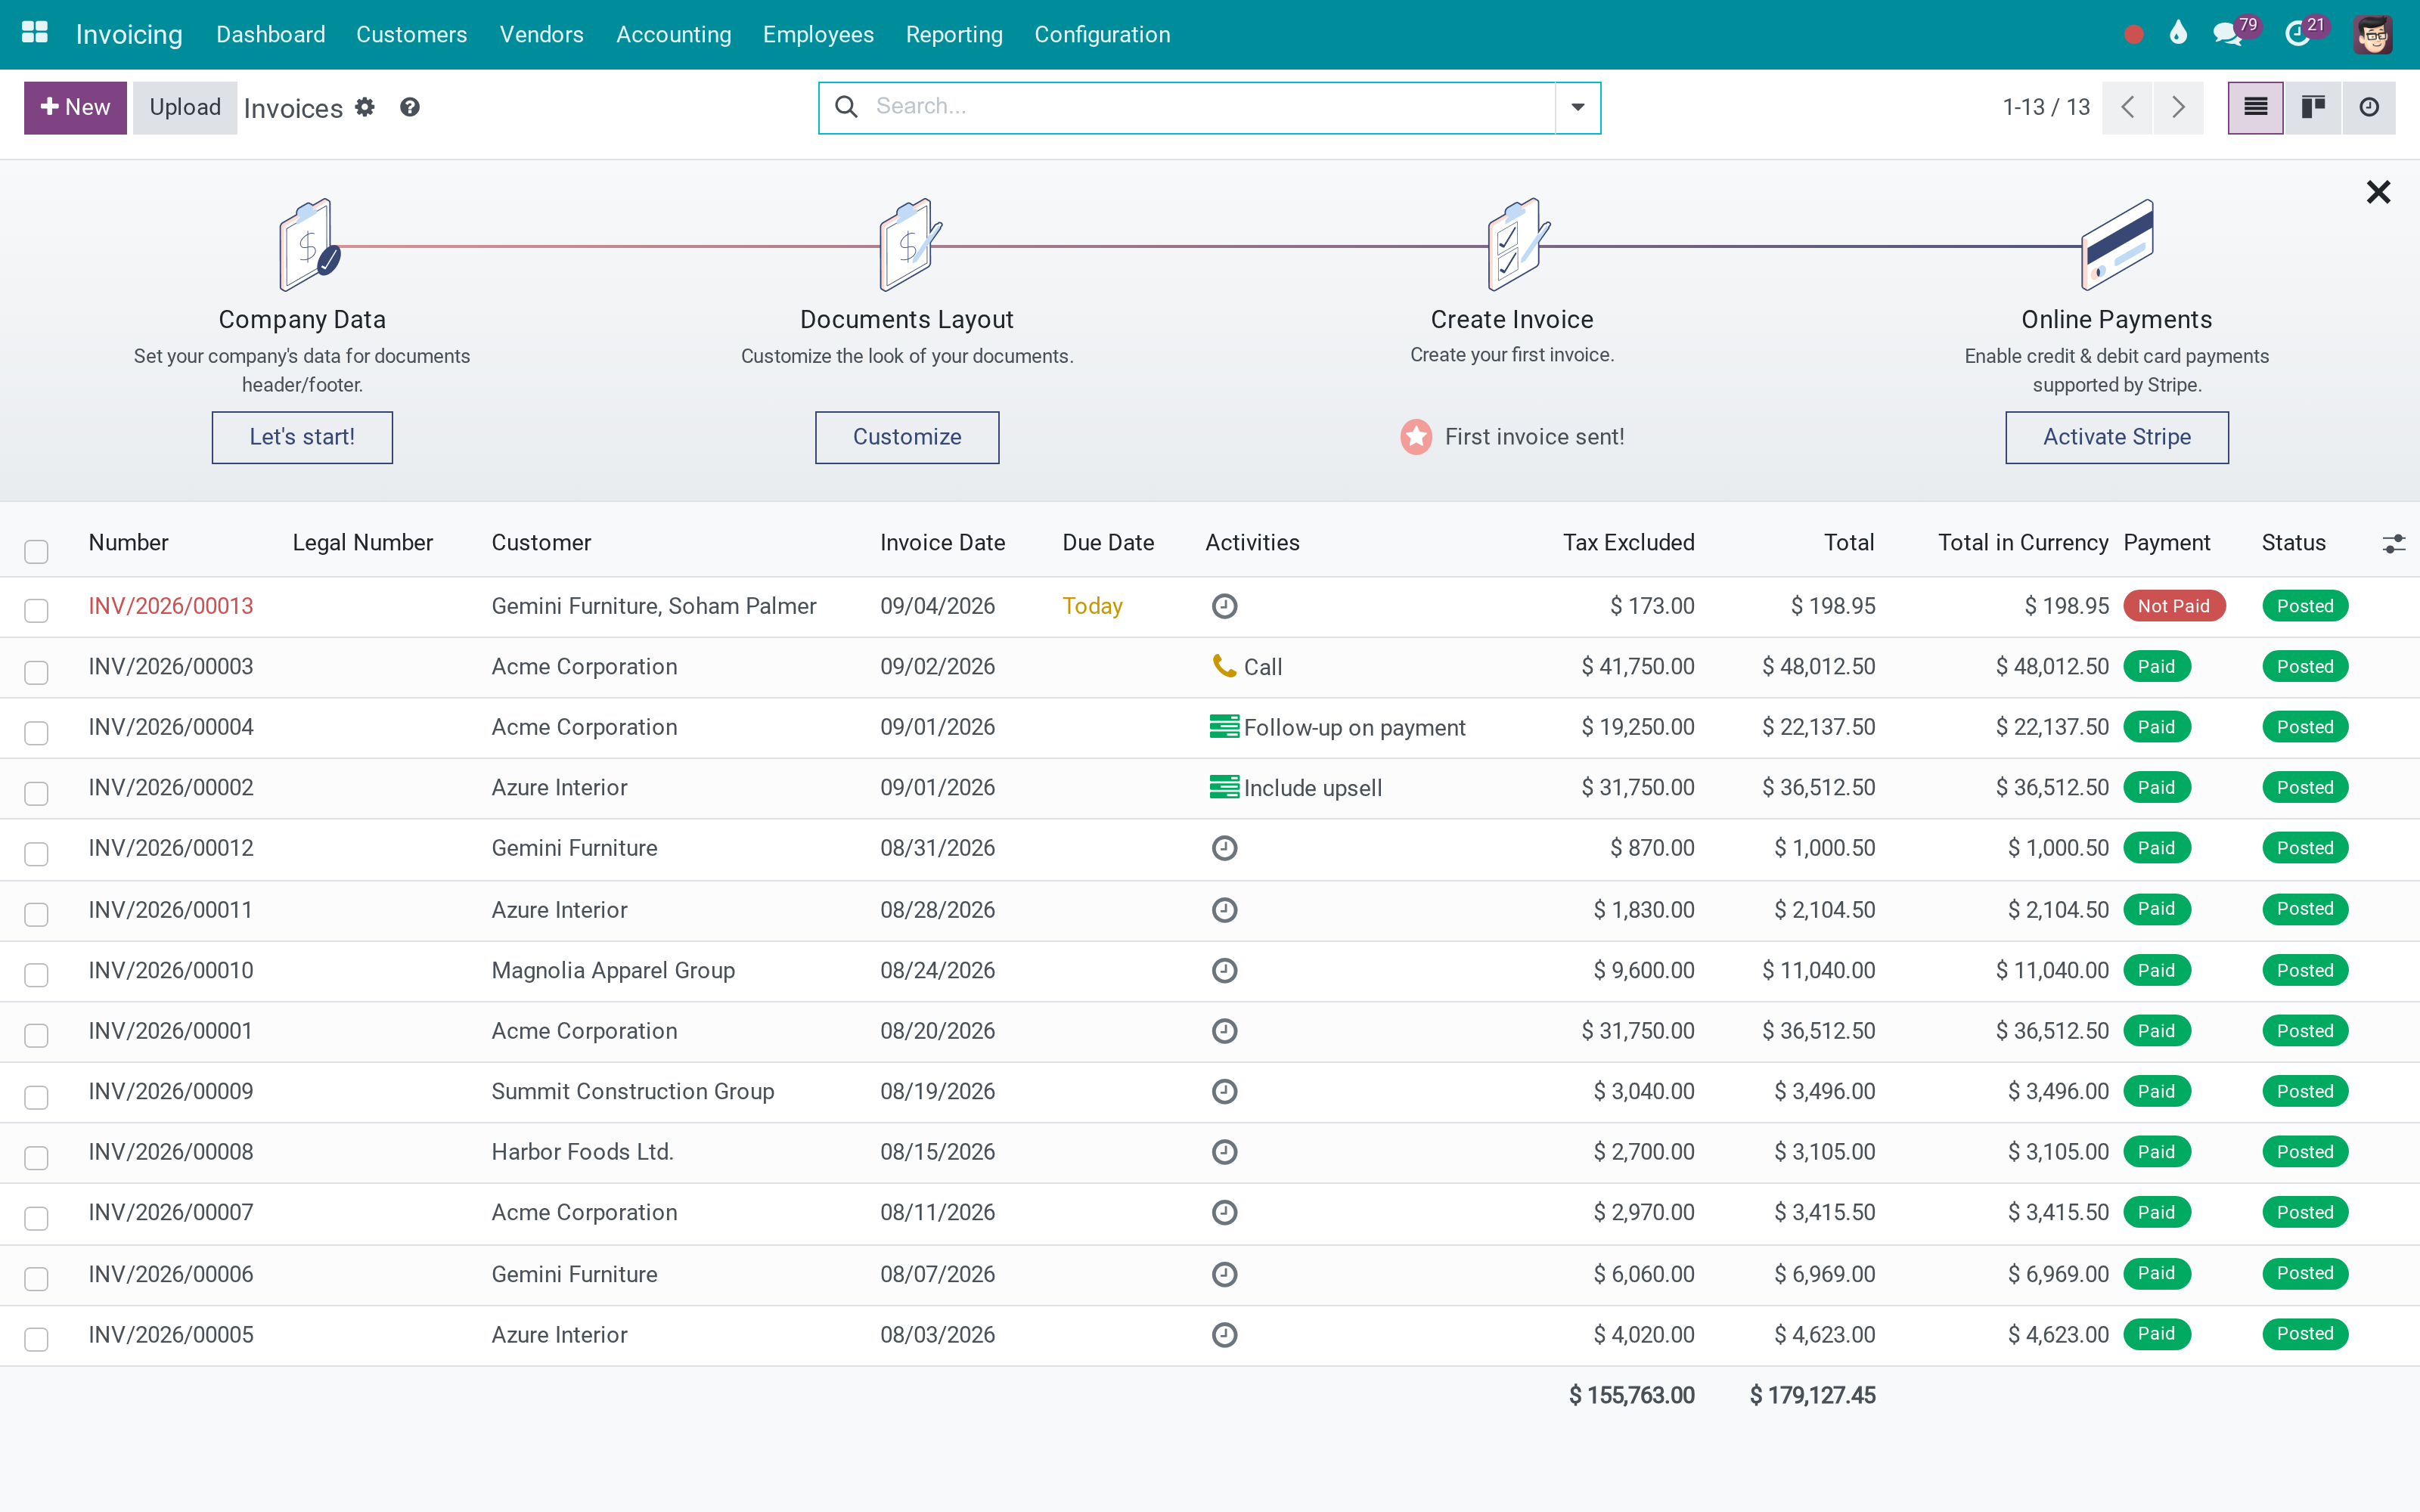This screenshot has width=2420, height=1512.
Task: Check the box for INV/2026/00010
Action: click(x=36, y=975)
